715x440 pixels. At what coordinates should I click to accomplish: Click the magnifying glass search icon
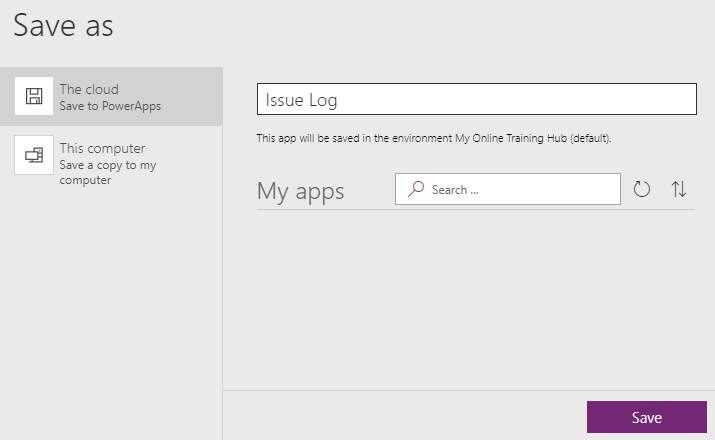click(x=416, y=189)
